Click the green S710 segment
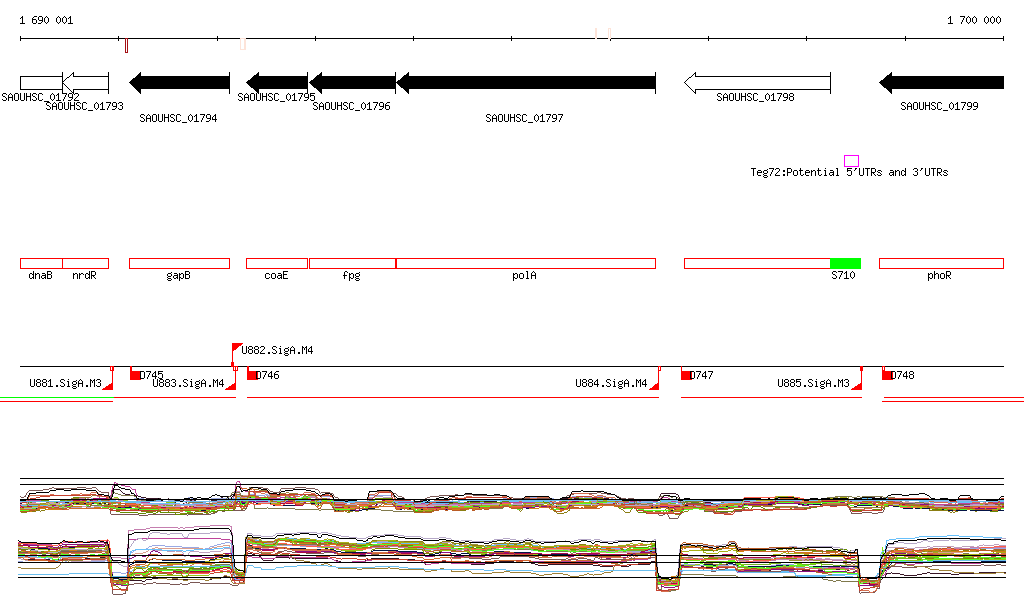This screenshot has height=611, width=1024. [x=845, y=264]
